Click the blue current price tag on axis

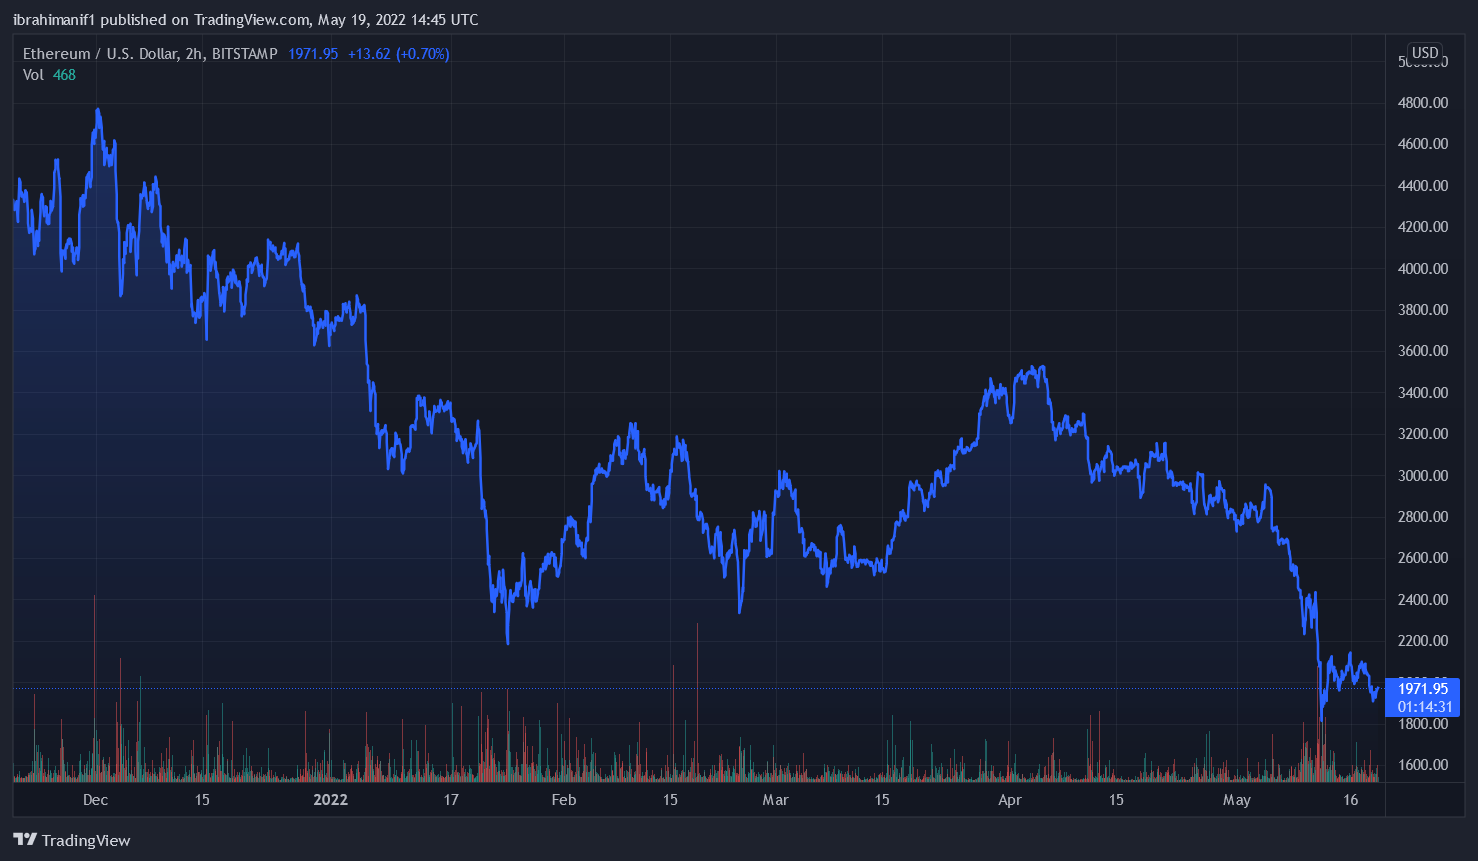point(1422,688)
